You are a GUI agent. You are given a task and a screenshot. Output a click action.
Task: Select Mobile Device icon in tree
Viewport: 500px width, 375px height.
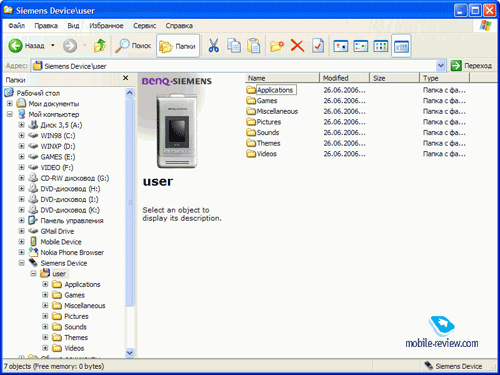coord(33,241)
